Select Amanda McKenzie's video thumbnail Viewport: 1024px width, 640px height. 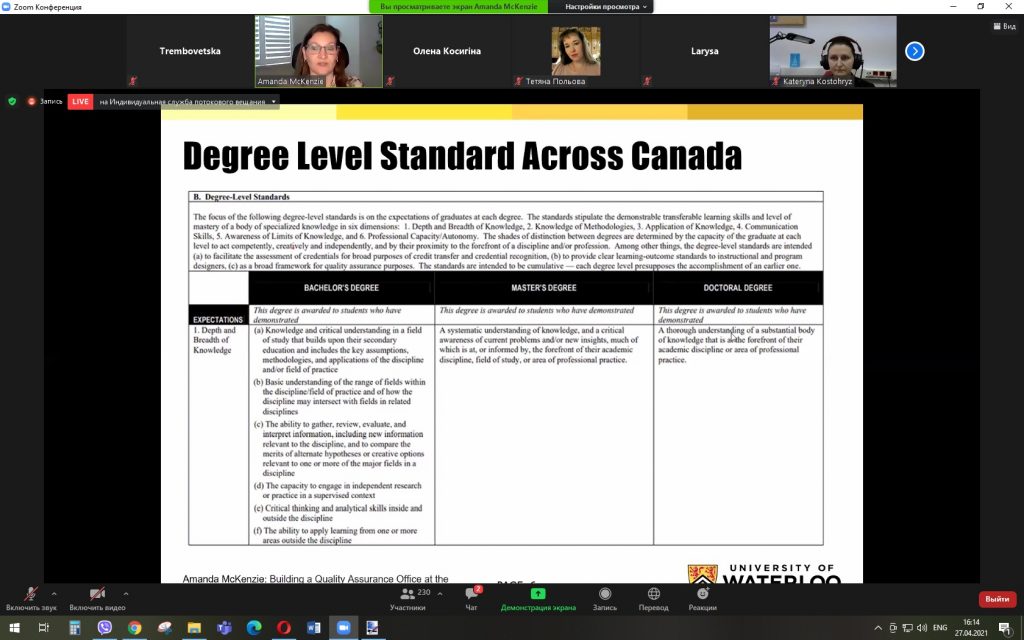[319, 51]
